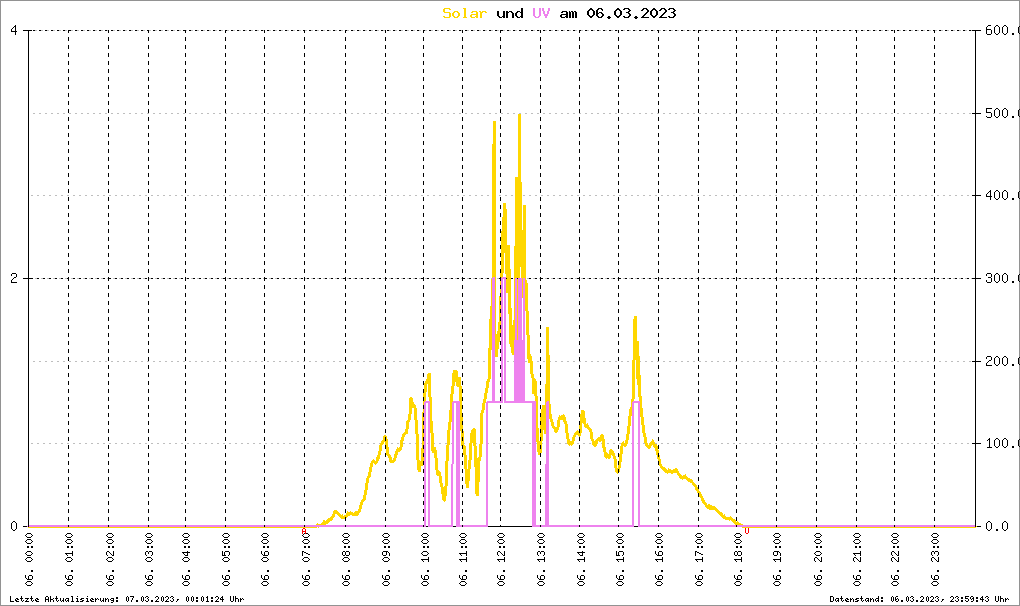1020x606 pixels.
Task: Click the right y-axis label "300.0"
Action: 1000,278
